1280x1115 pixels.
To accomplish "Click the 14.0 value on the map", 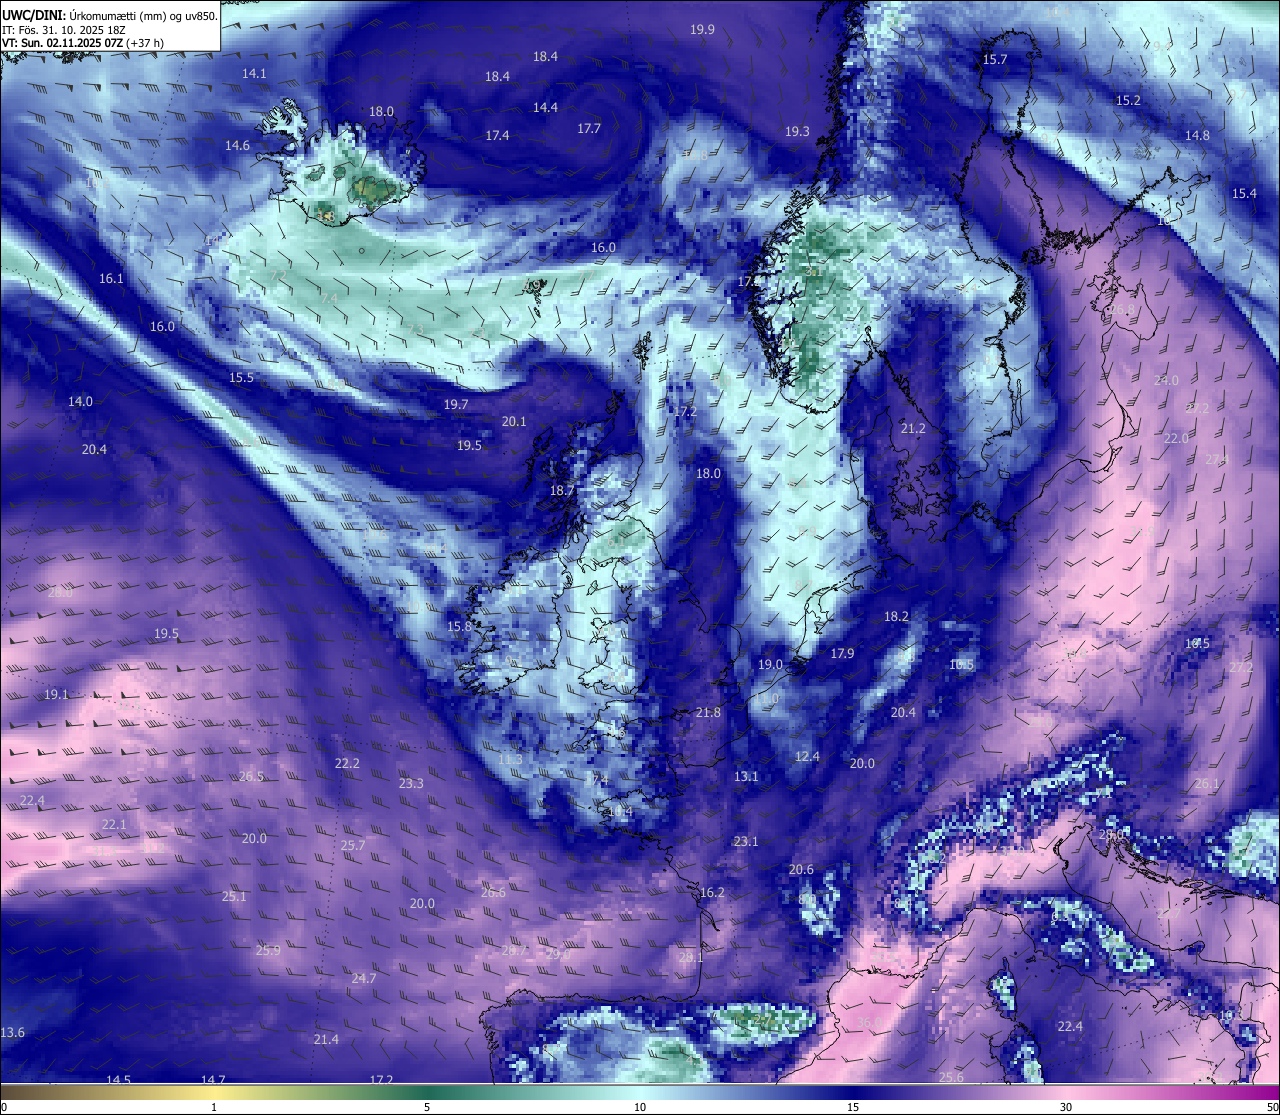I will click(x=80, y=402).
